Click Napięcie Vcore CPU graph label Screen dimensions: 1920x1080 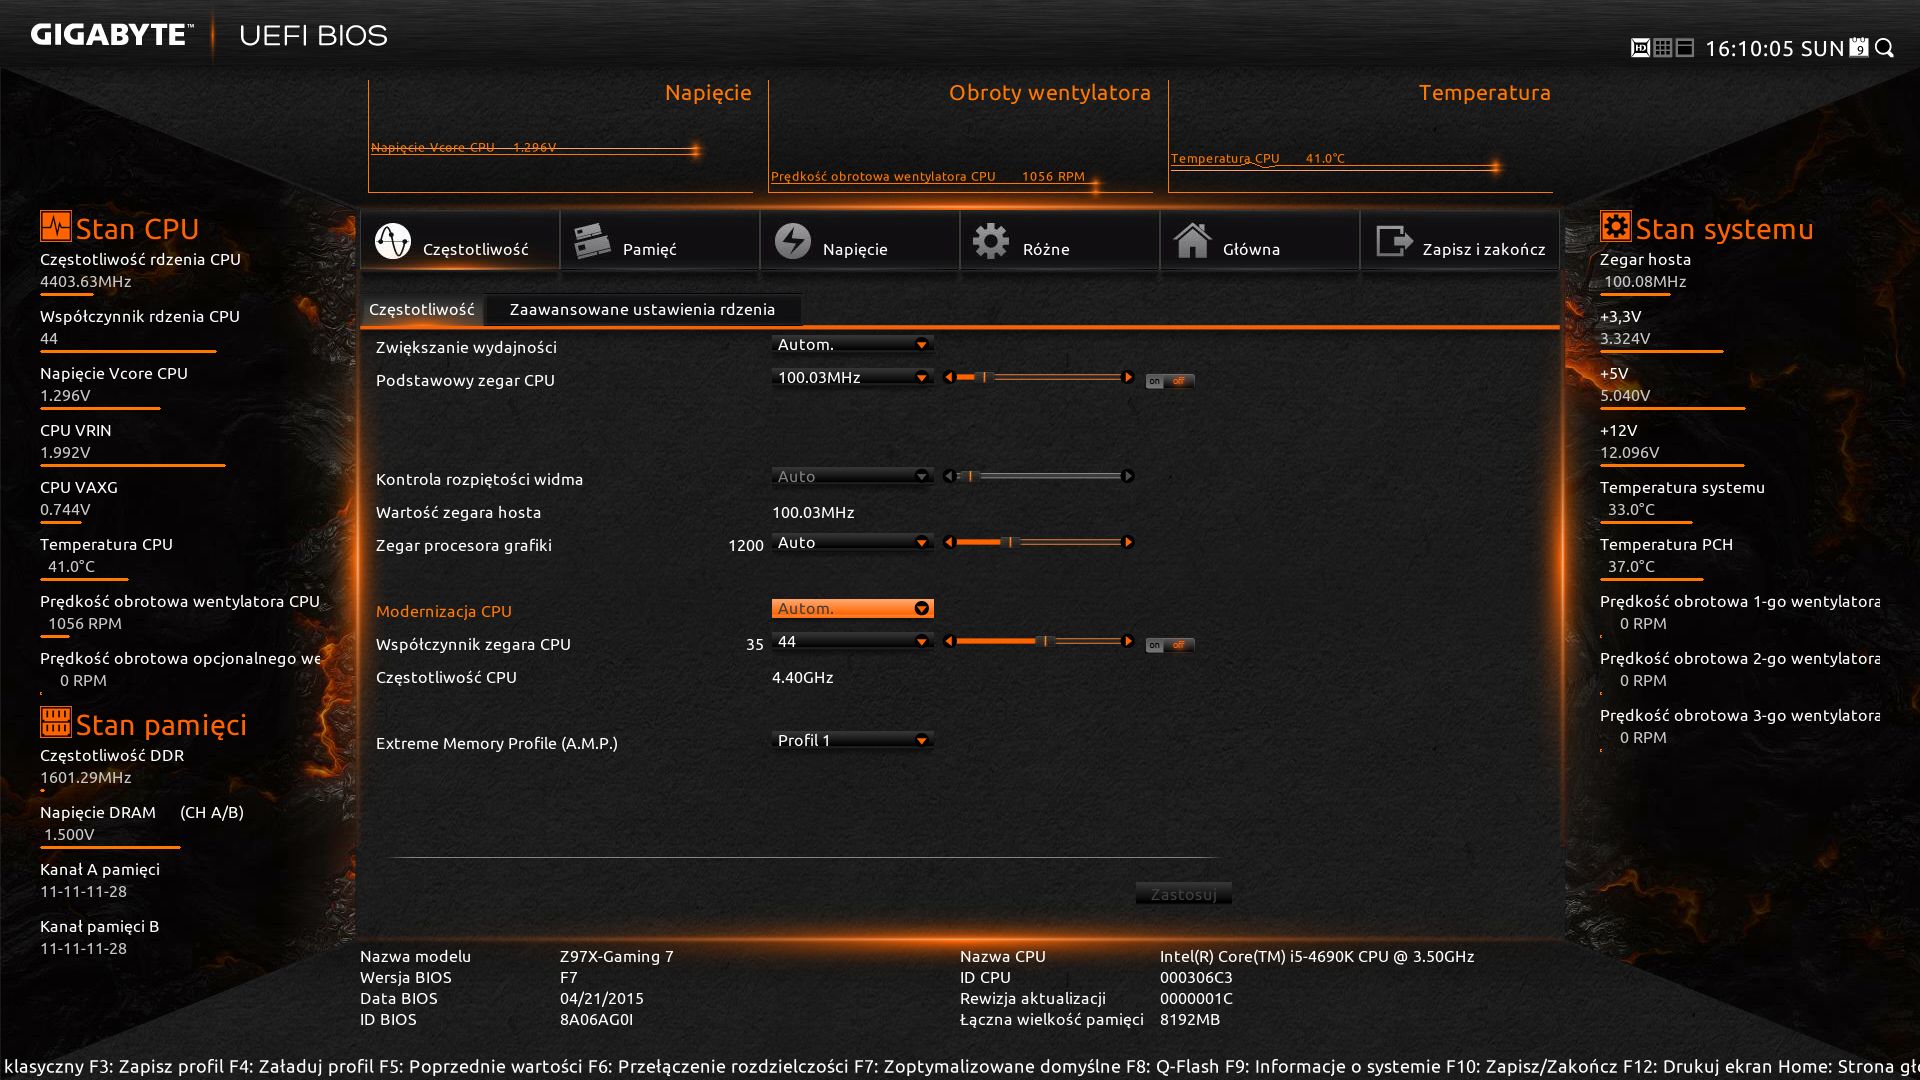click(x=433, y=147)
